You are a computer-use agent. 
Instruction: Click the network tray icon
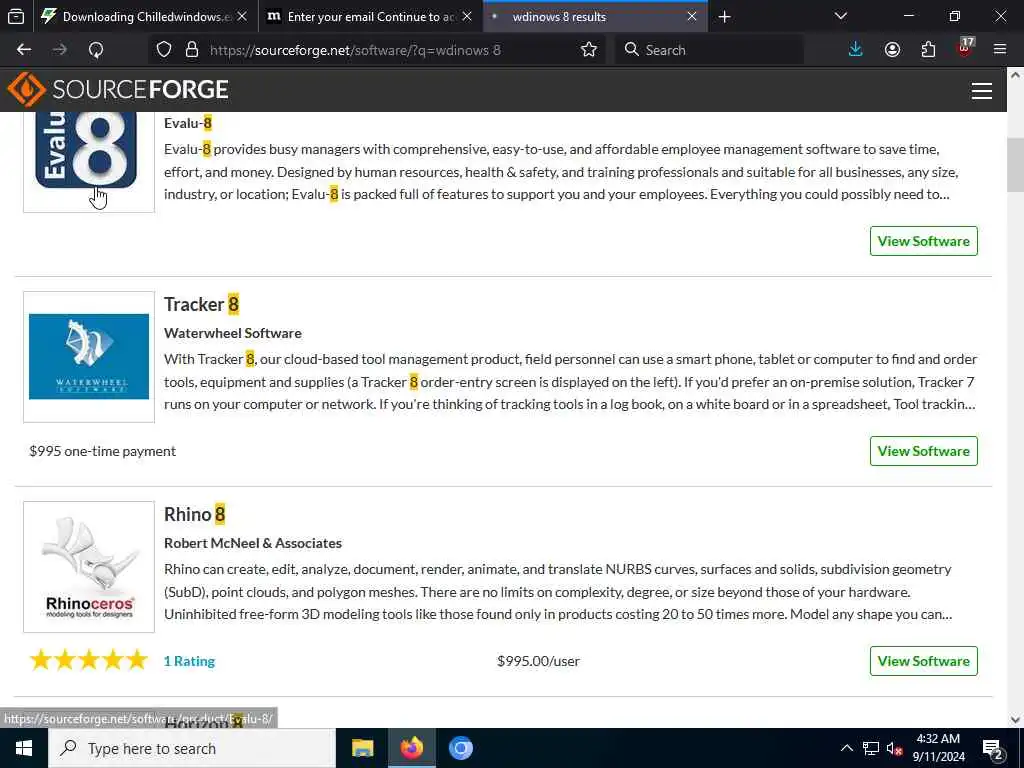(871, 748)
